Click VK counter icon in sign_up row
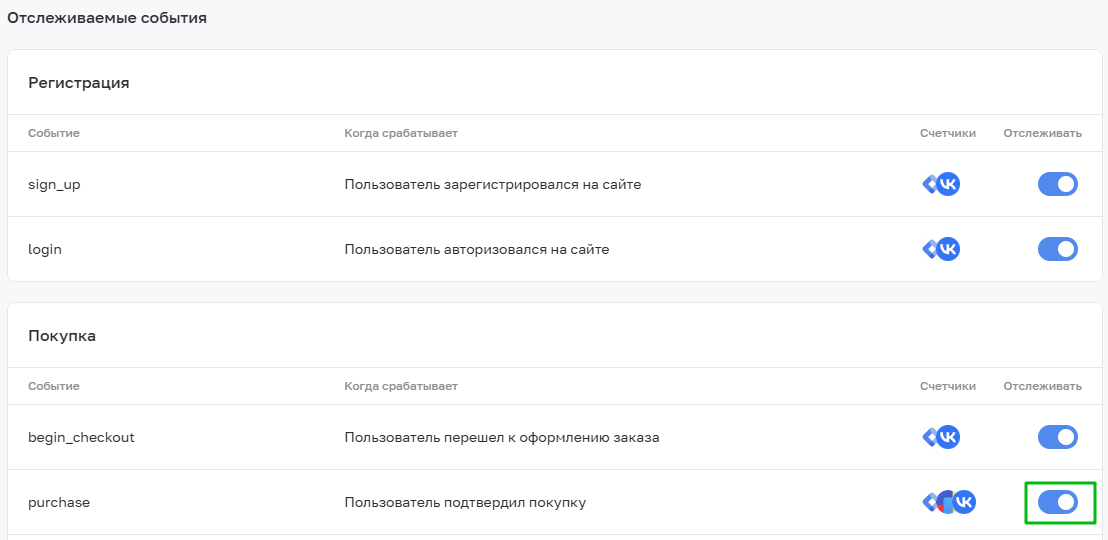This screenshot has height=540, width=1108. [x=948, y=184]
